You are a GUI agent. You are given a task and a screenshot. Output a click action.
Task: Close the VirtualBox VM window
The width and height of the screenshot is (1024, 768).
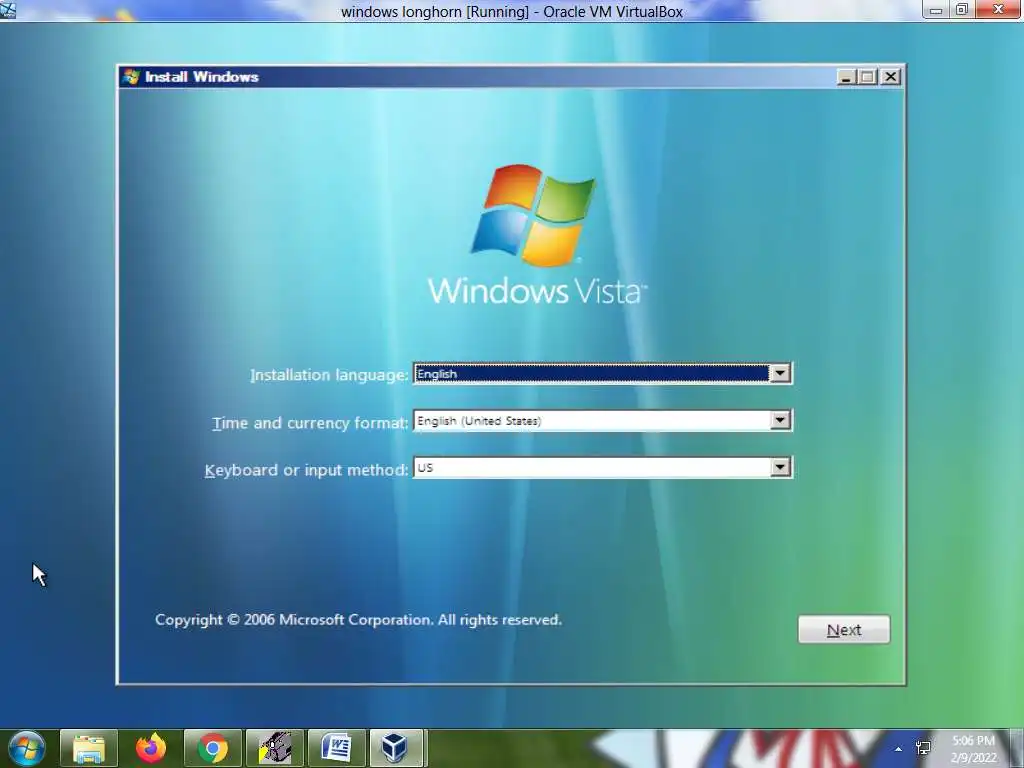[x=999, y=10]
